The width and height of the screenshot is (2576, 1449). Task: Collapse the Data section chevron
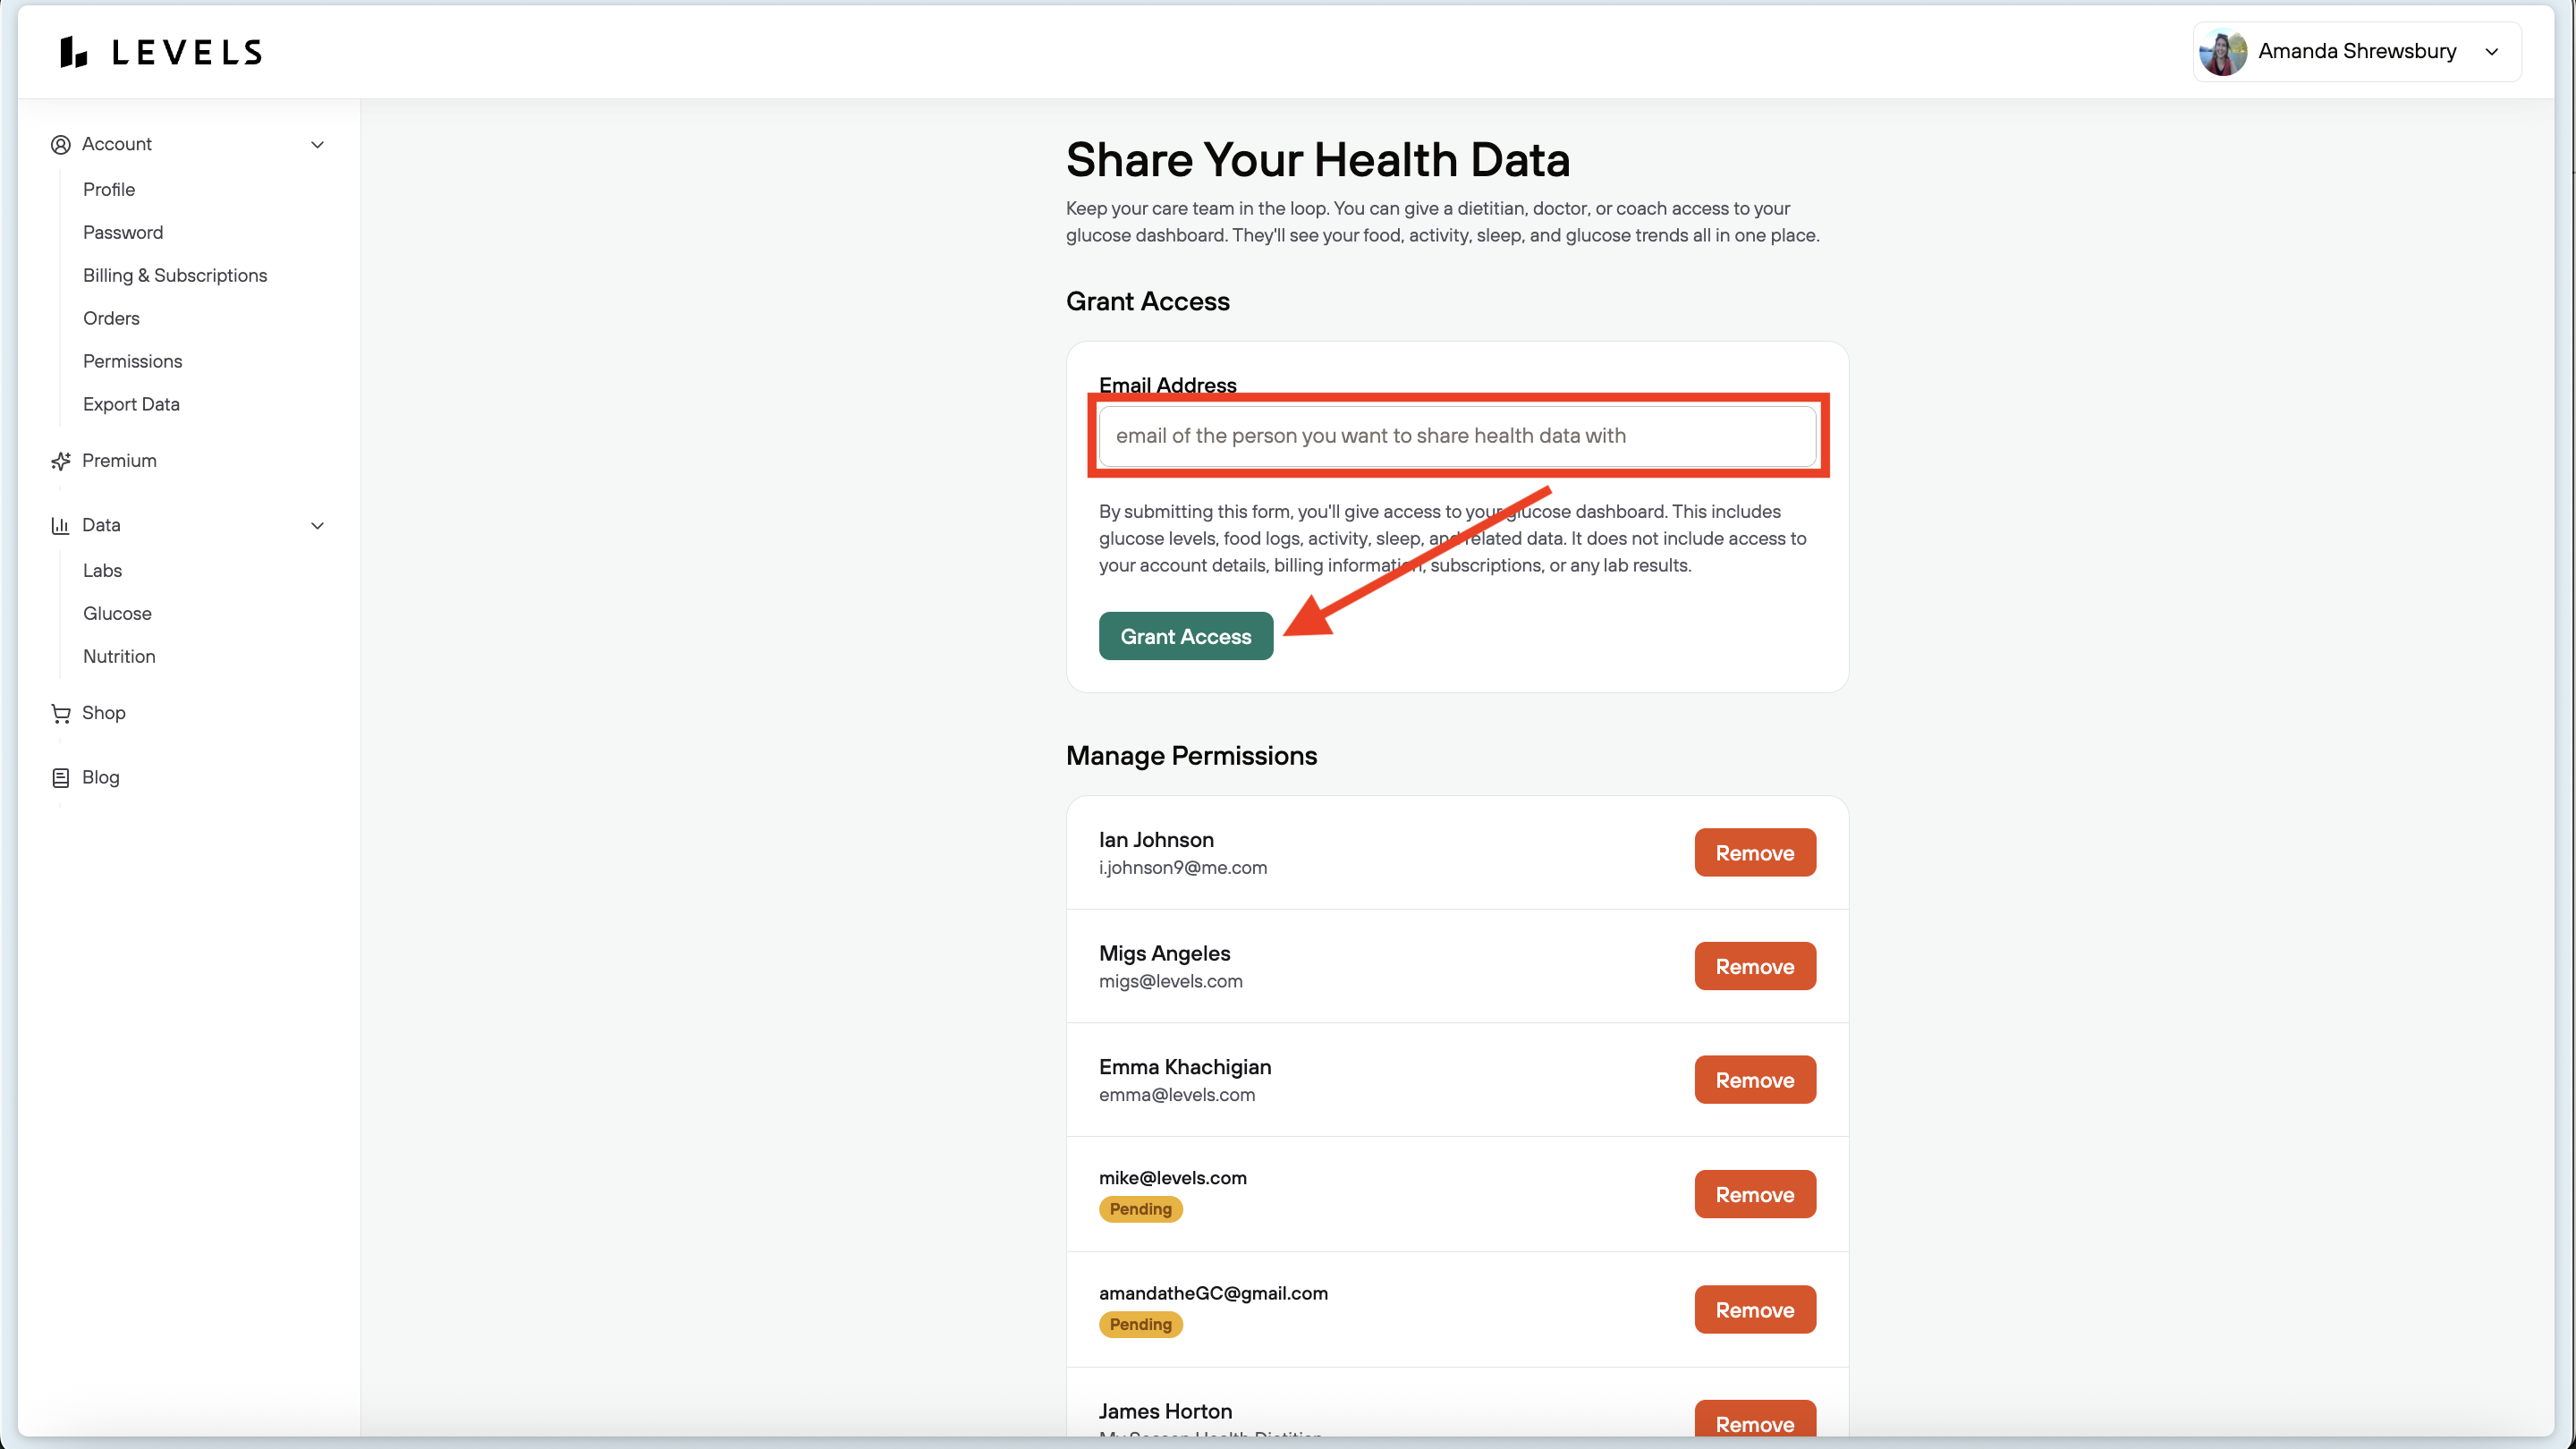click(x=318, y=526)
